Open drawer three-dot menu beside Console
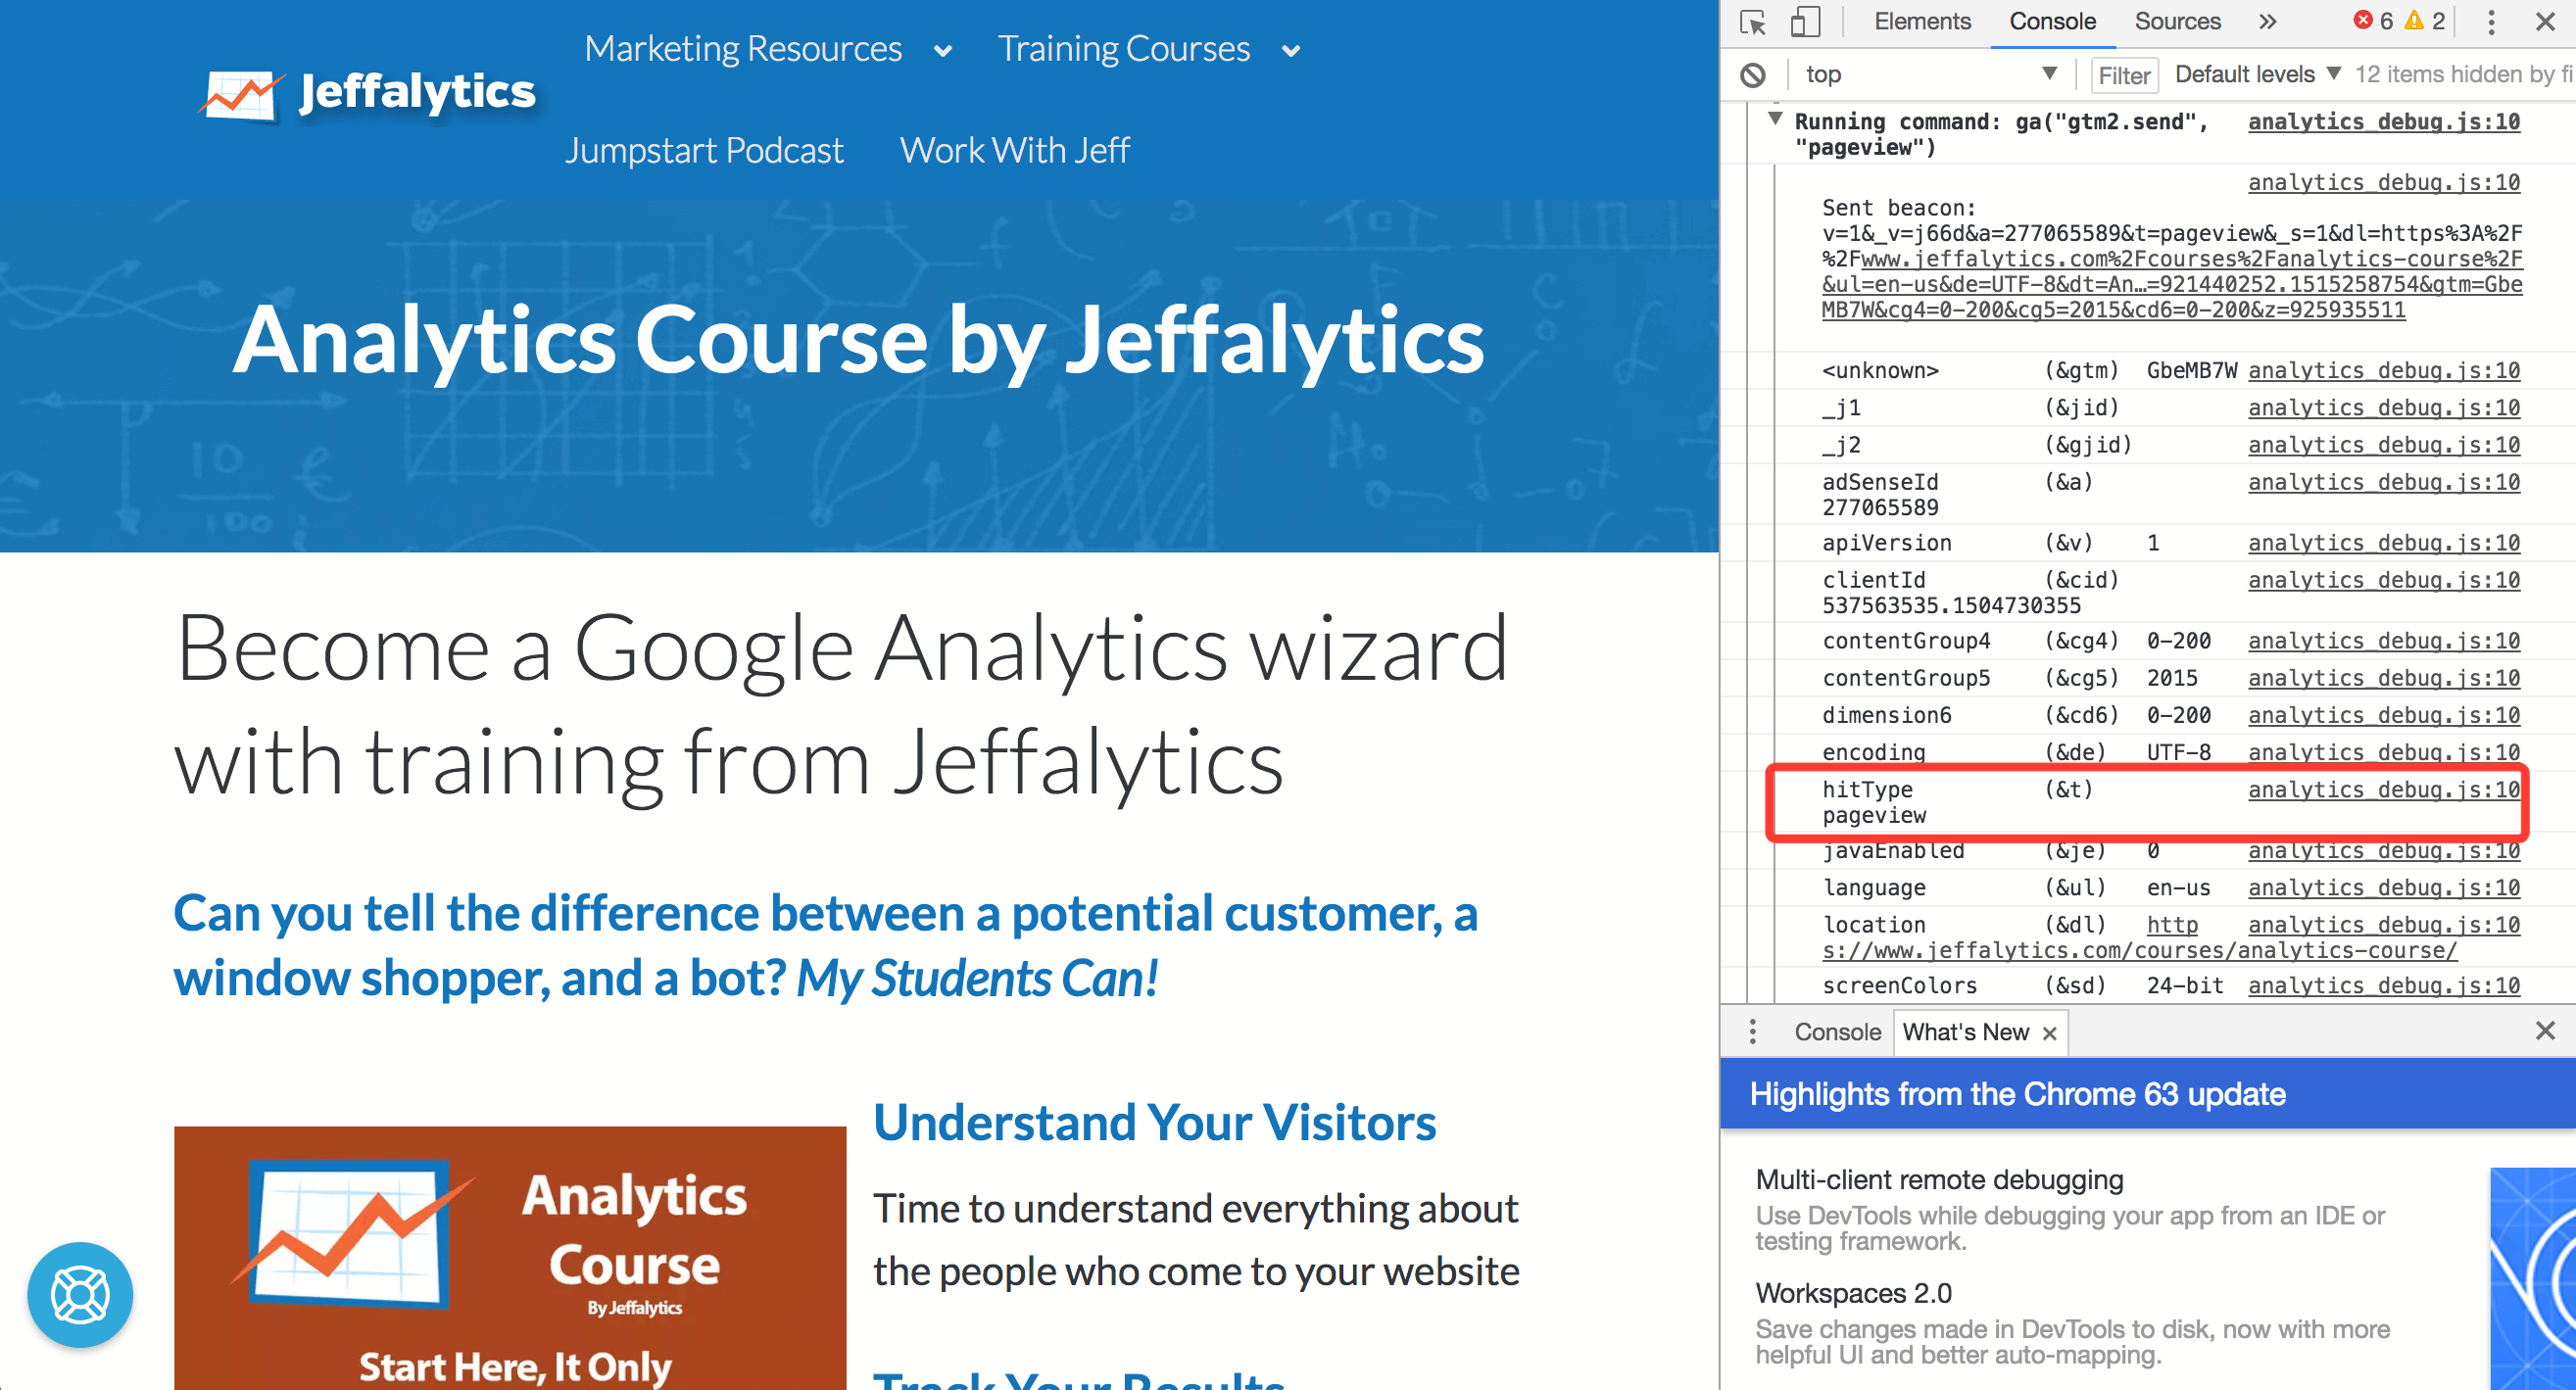Image resolution: width=2576 pixels, height=1390 pixels. [1752, 1032]
